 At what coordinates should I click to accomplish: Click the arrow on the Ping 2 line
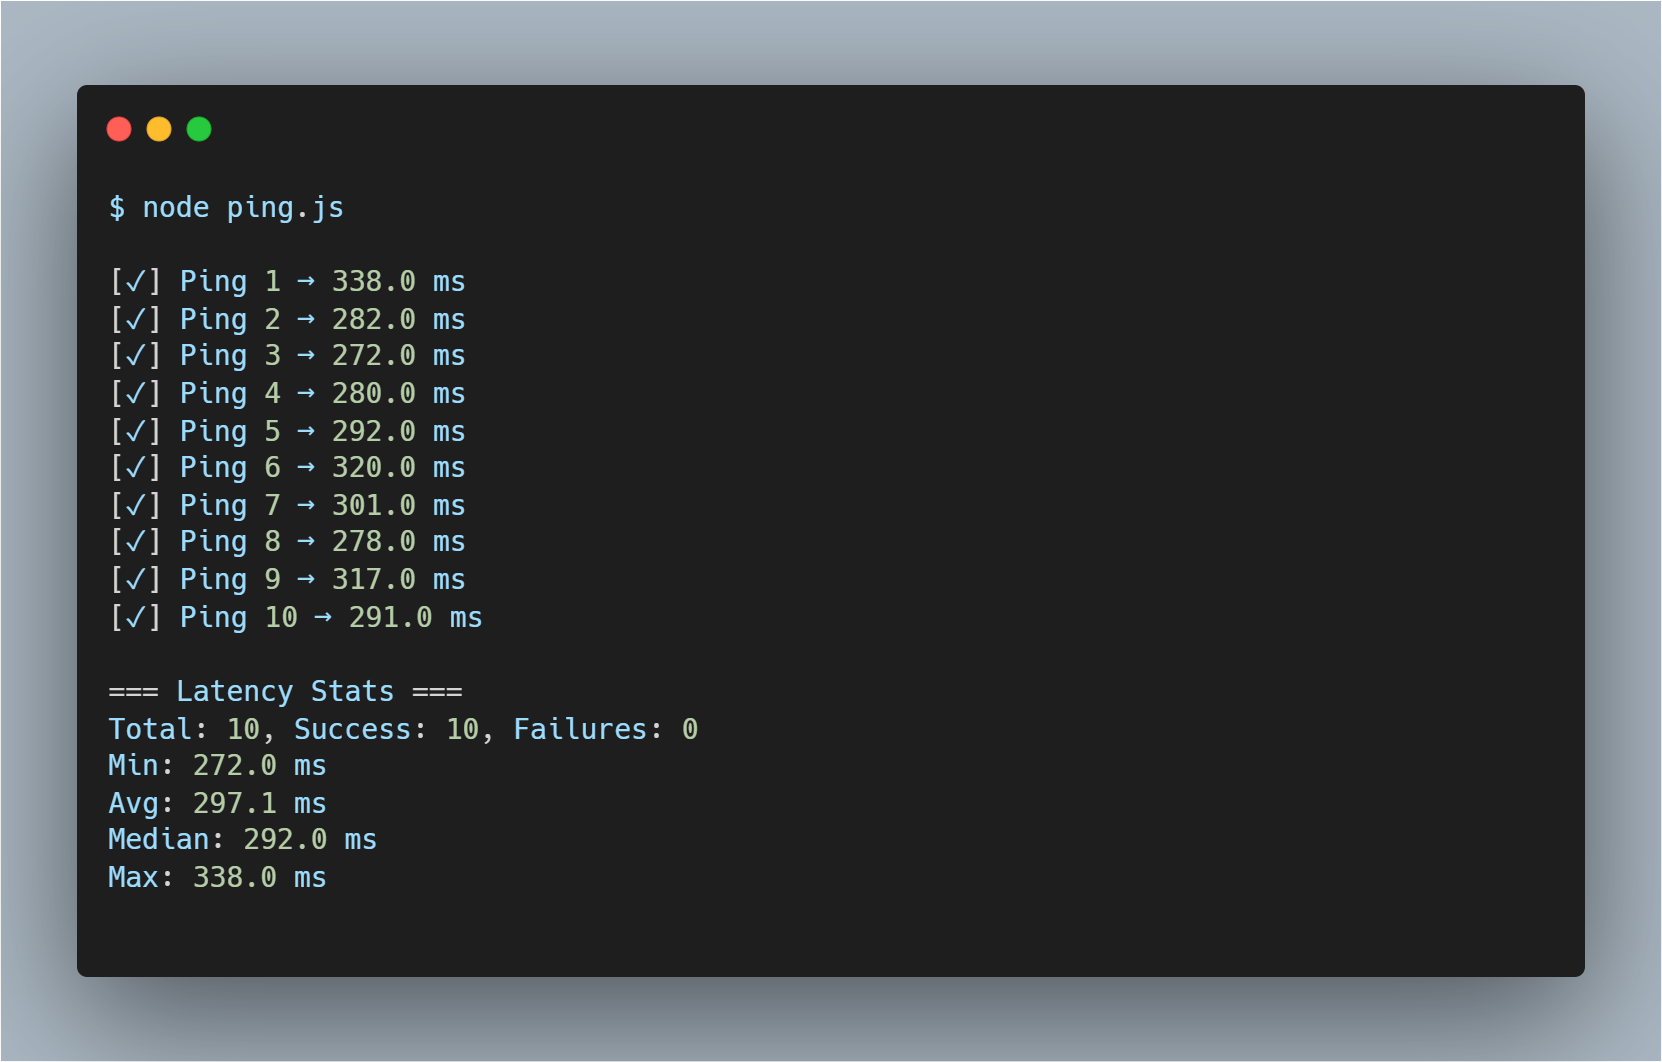point(306,320)
